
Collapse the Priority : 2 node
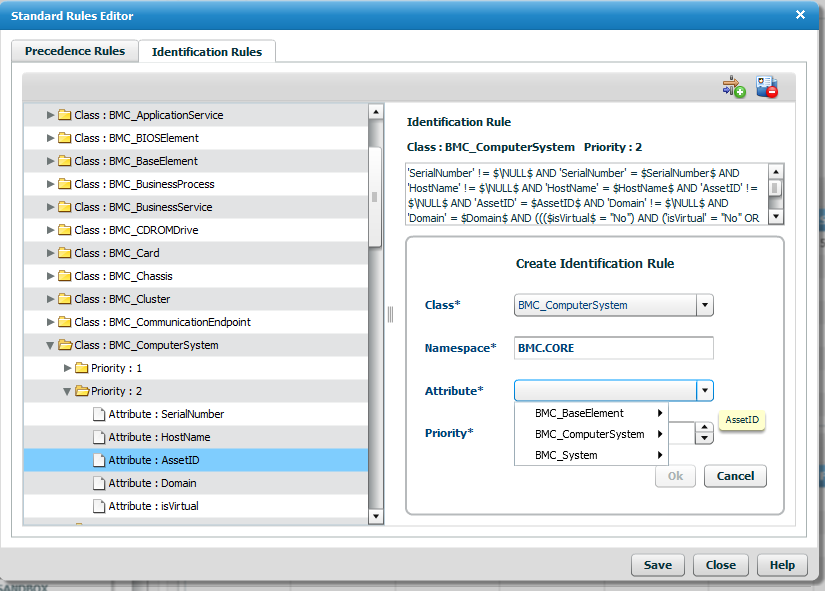pos(67,392)
